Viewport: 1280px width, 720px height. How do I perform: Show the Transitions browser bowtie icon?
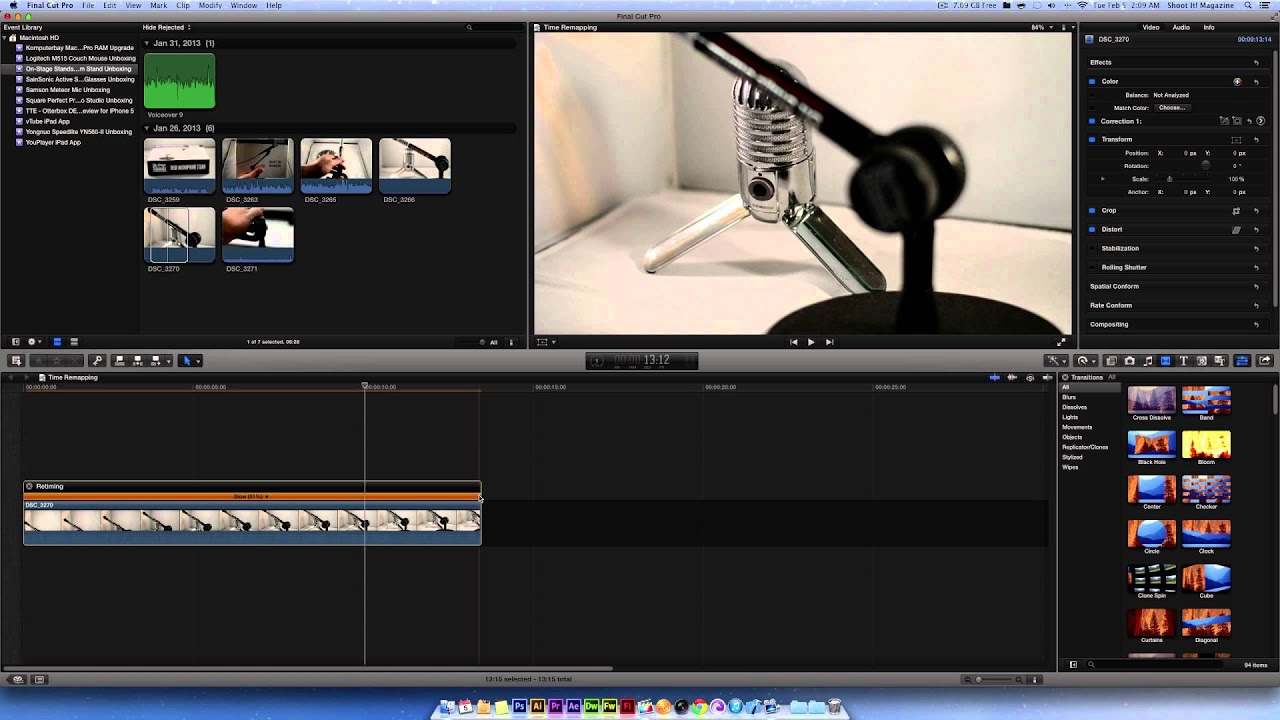(1165, 361)
